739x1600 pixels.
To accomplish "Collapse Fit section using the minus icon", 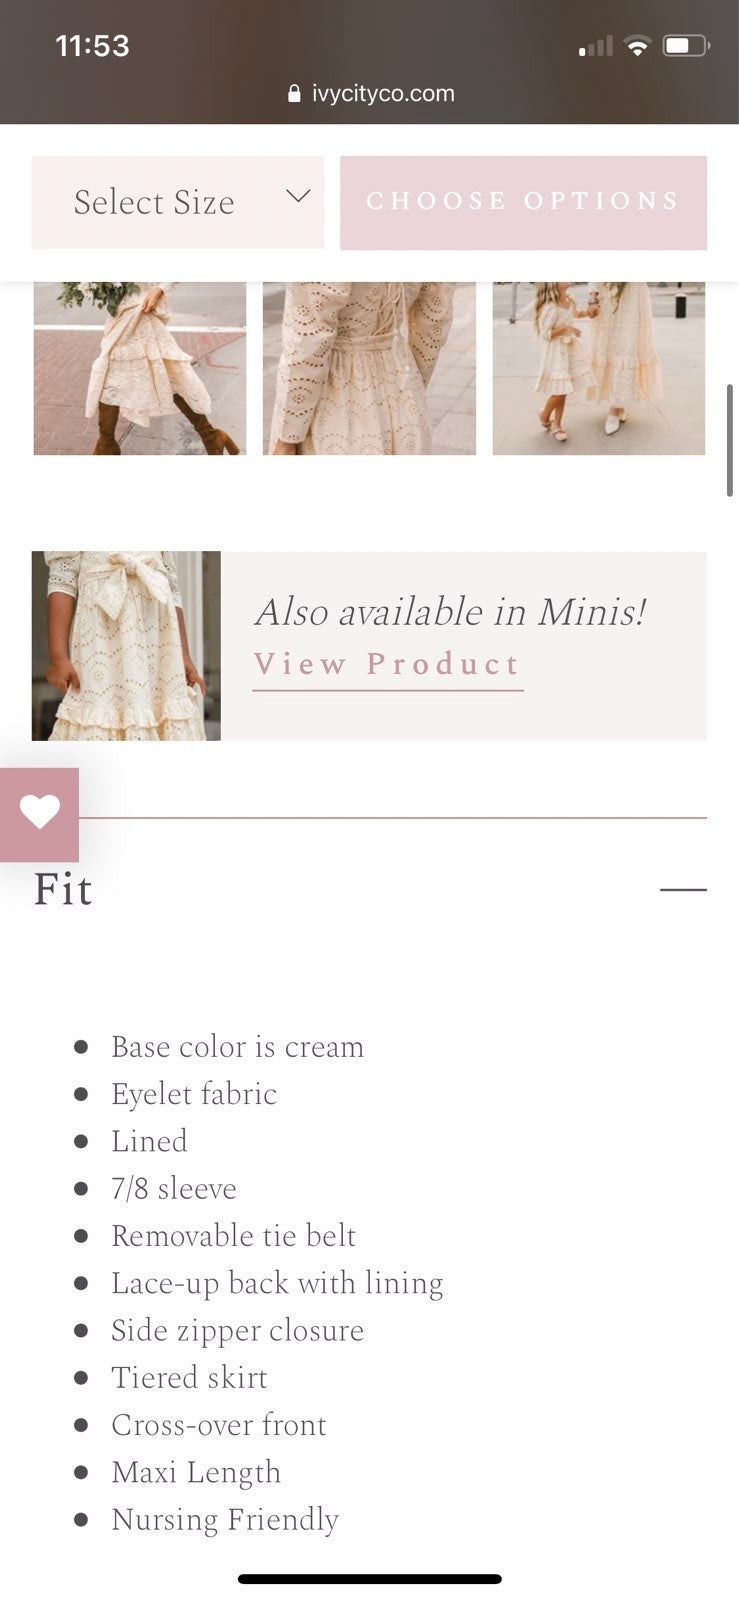I will point(683,889).
